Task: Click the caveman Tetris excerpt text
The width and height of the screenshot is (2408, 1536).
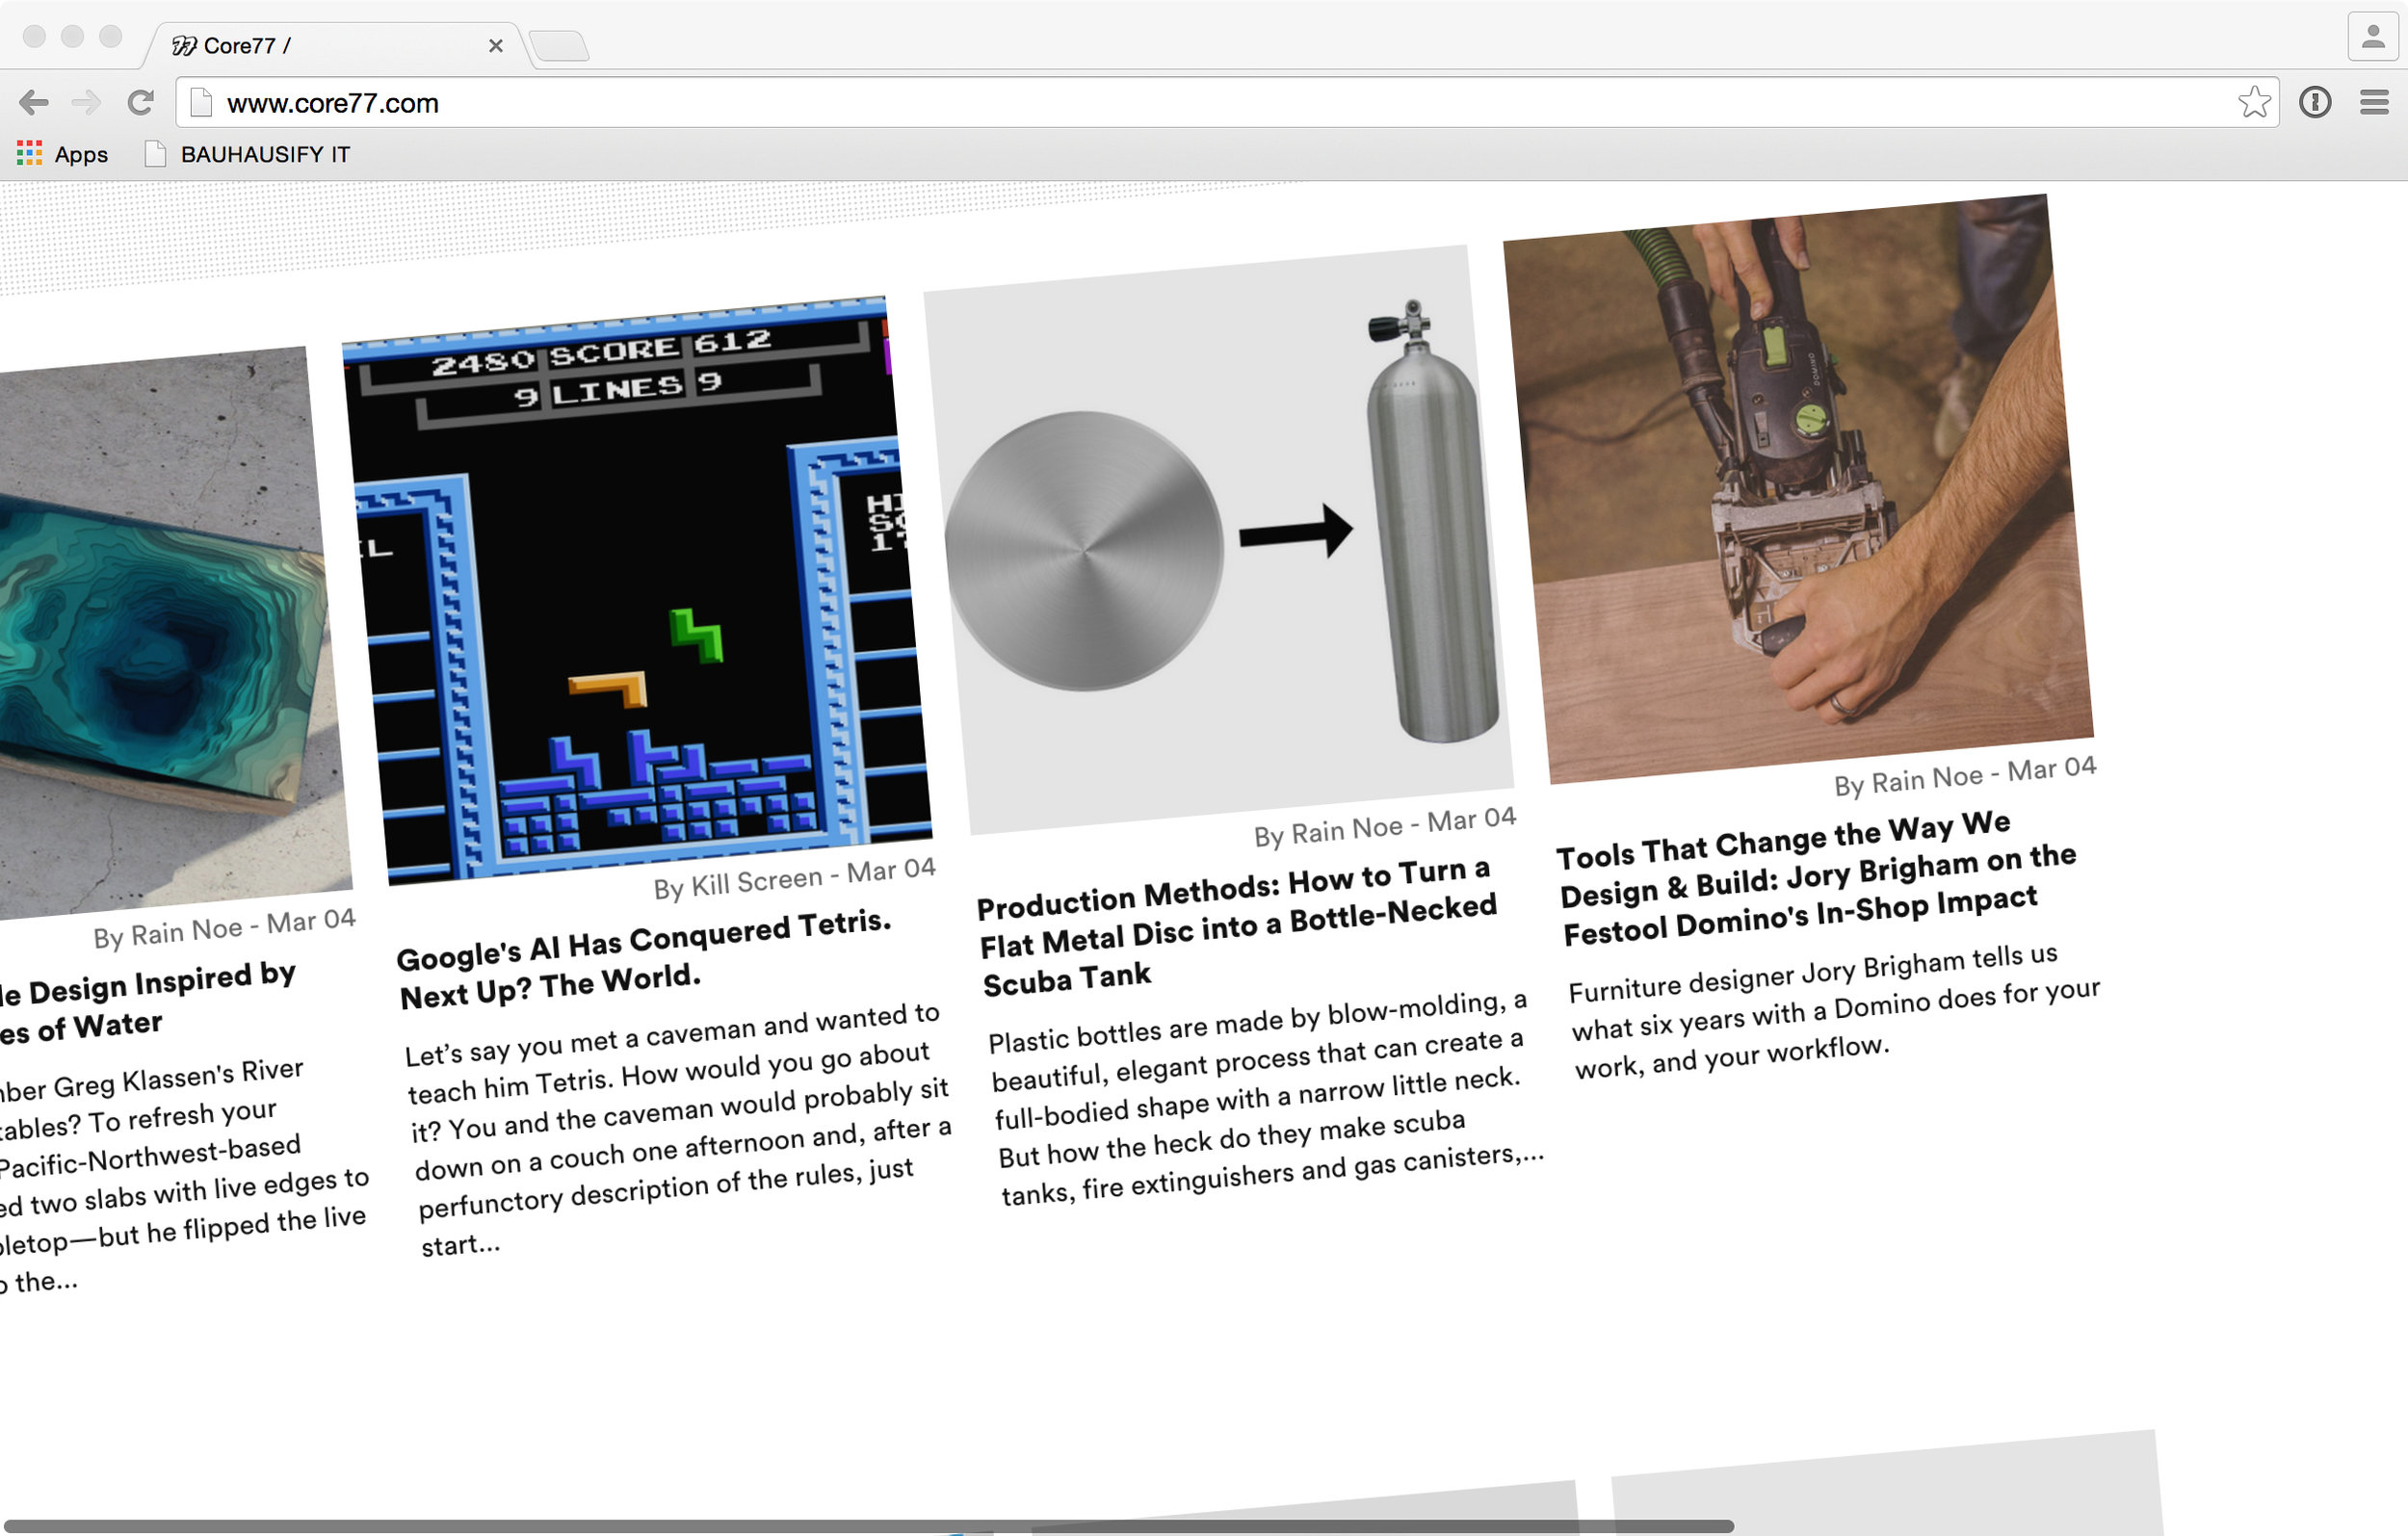Action: (680, 1130)
